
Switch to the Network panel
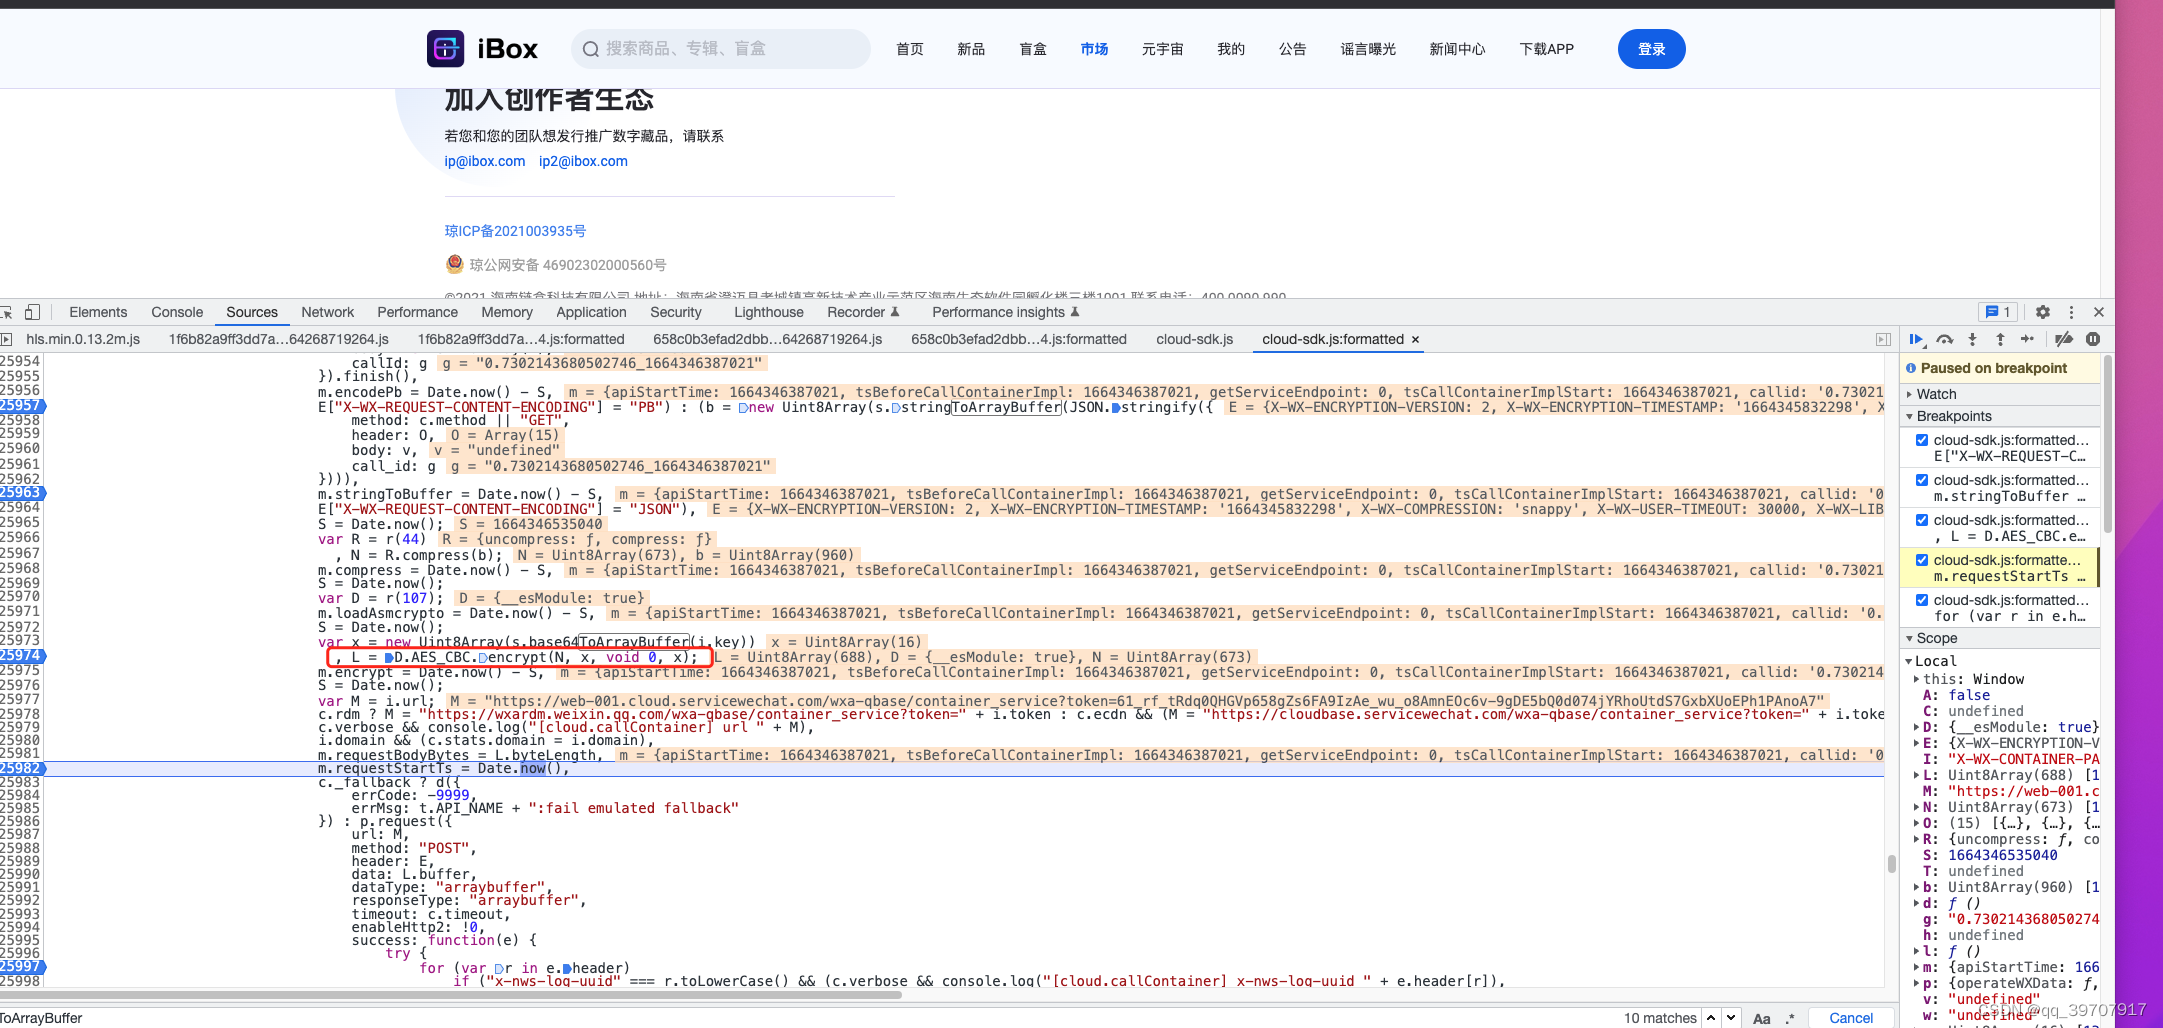point(328,312)
